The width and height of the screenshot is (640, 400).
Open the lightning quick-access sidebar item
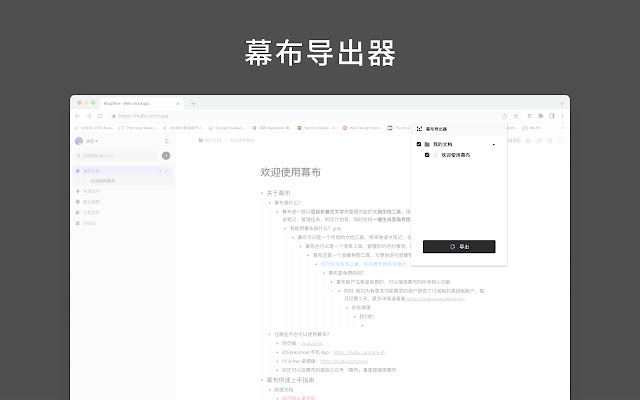(88, 191)
